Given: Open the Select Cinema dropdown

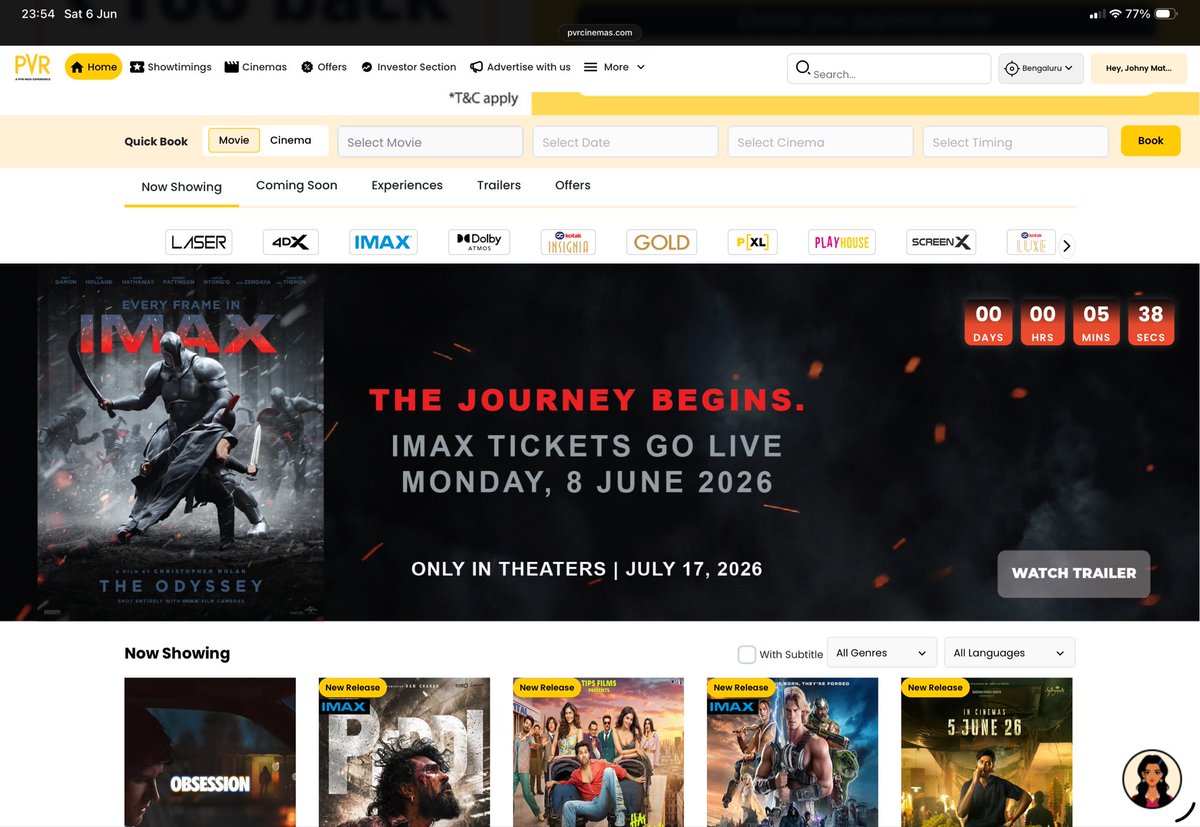Looking at the screenshot, I should coord(820,142).
